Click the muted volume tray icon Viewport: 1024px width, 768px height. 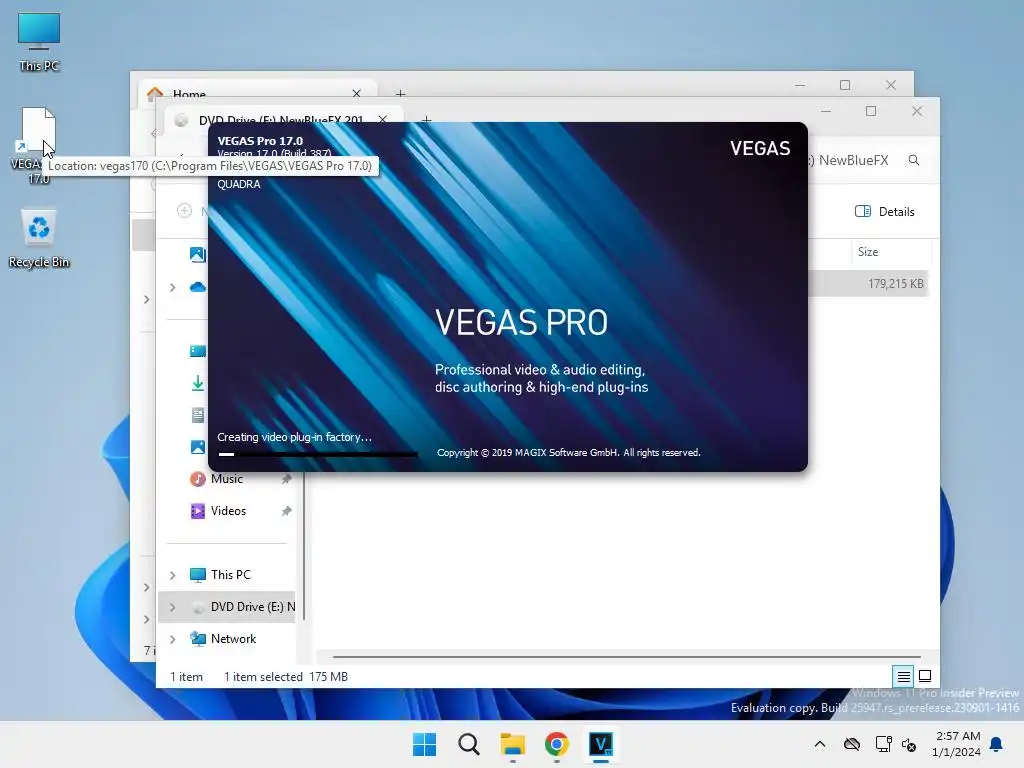[908, 744]
